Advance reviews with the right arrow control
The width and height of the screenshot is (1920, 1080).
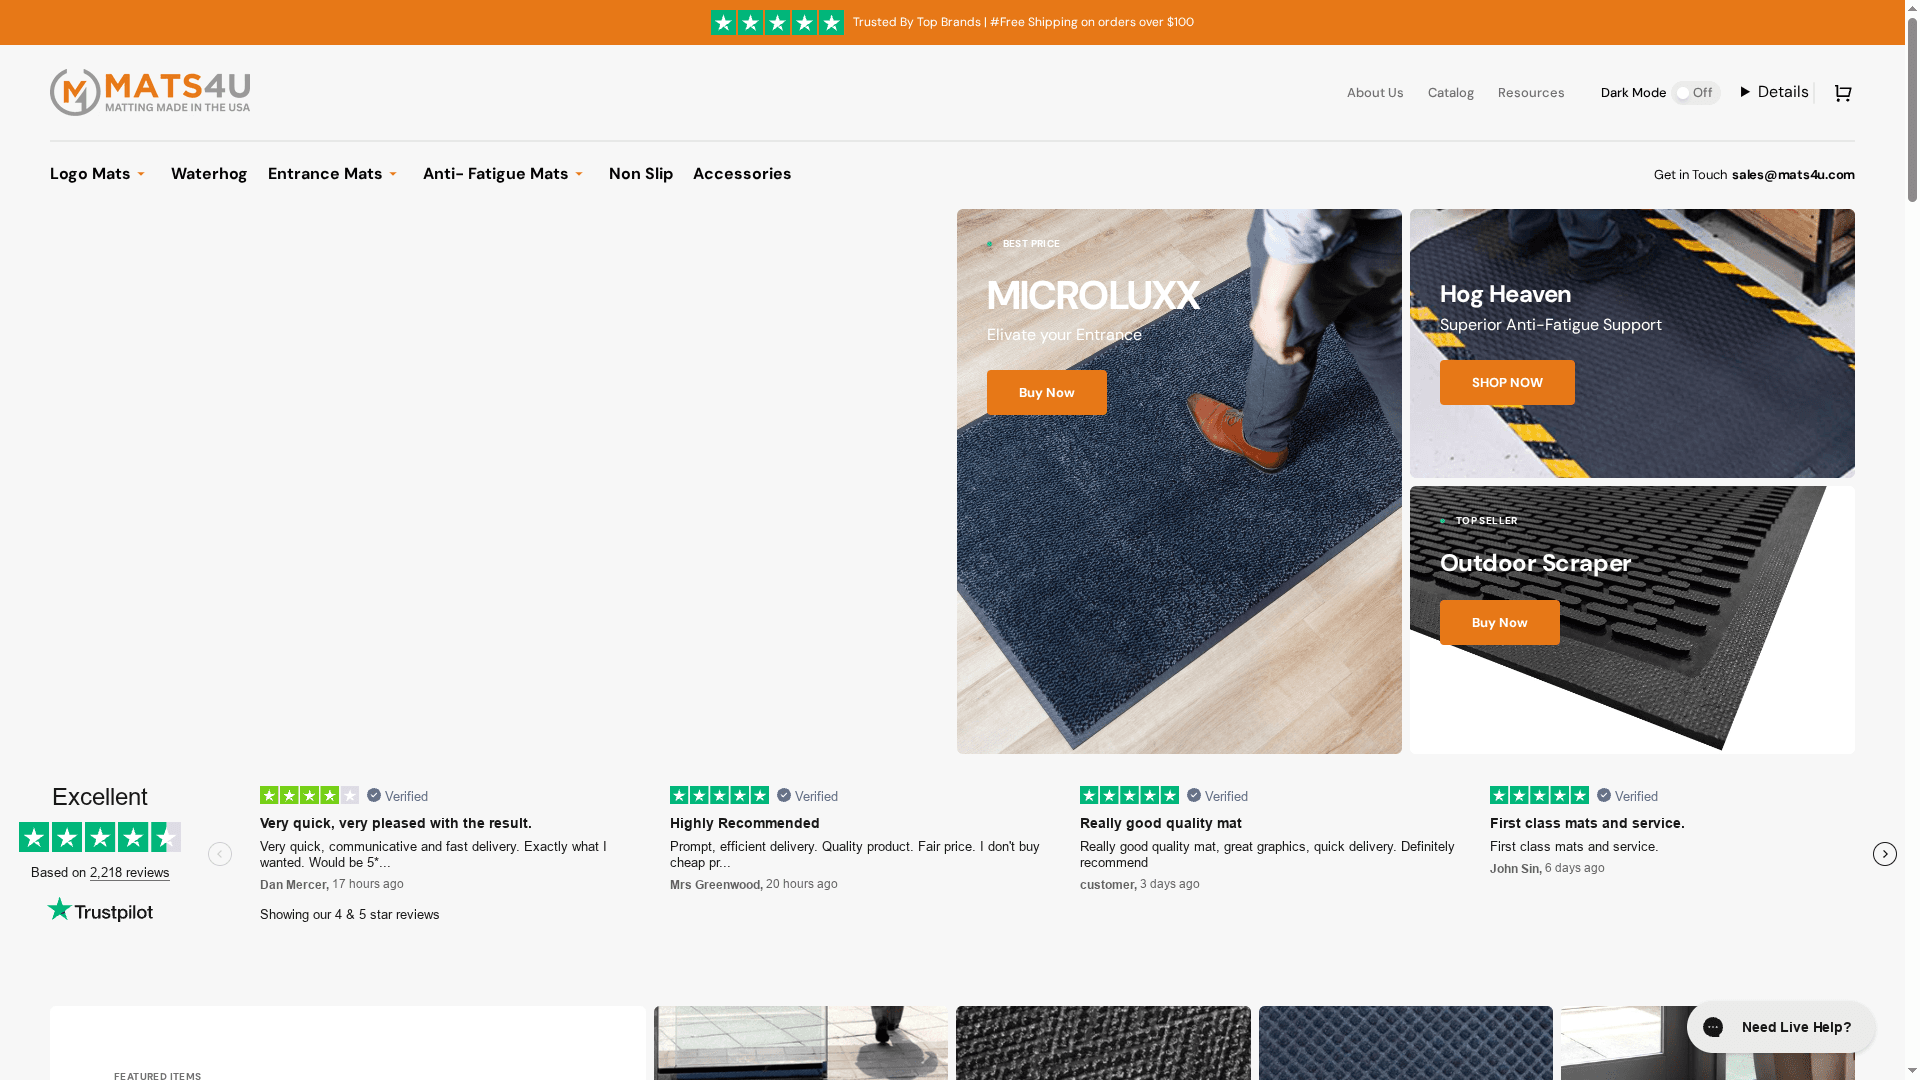click(x=1885, y=854)
